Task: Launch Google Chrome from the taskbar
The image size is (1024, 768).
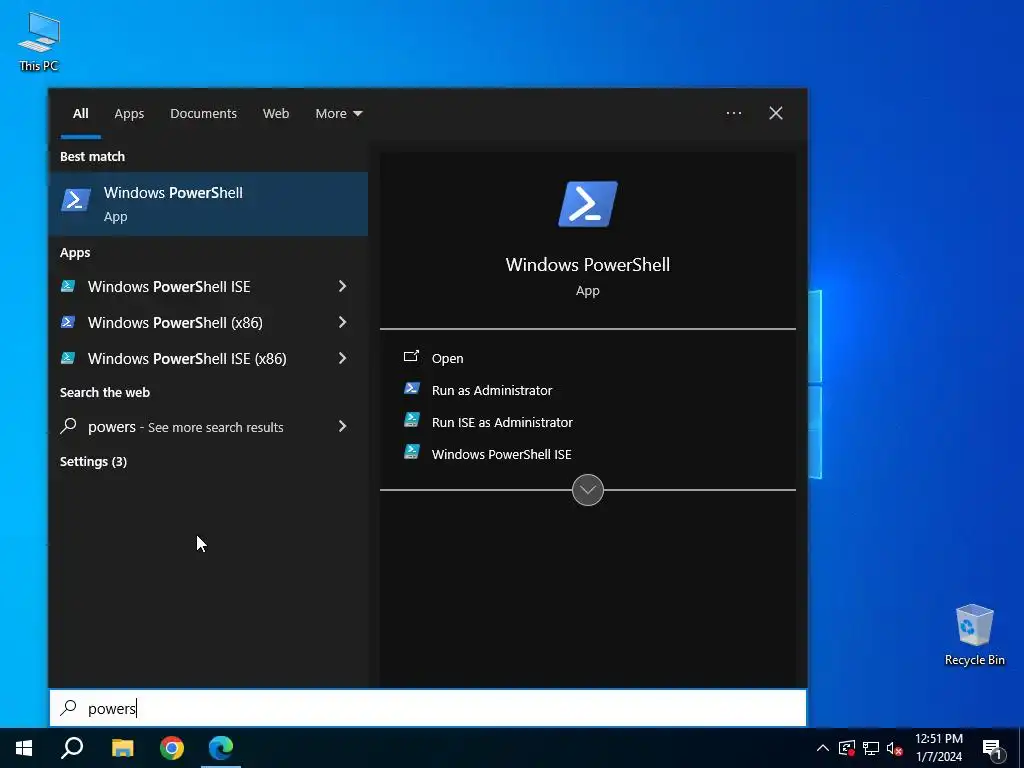Action: click(x=172, y=748)
